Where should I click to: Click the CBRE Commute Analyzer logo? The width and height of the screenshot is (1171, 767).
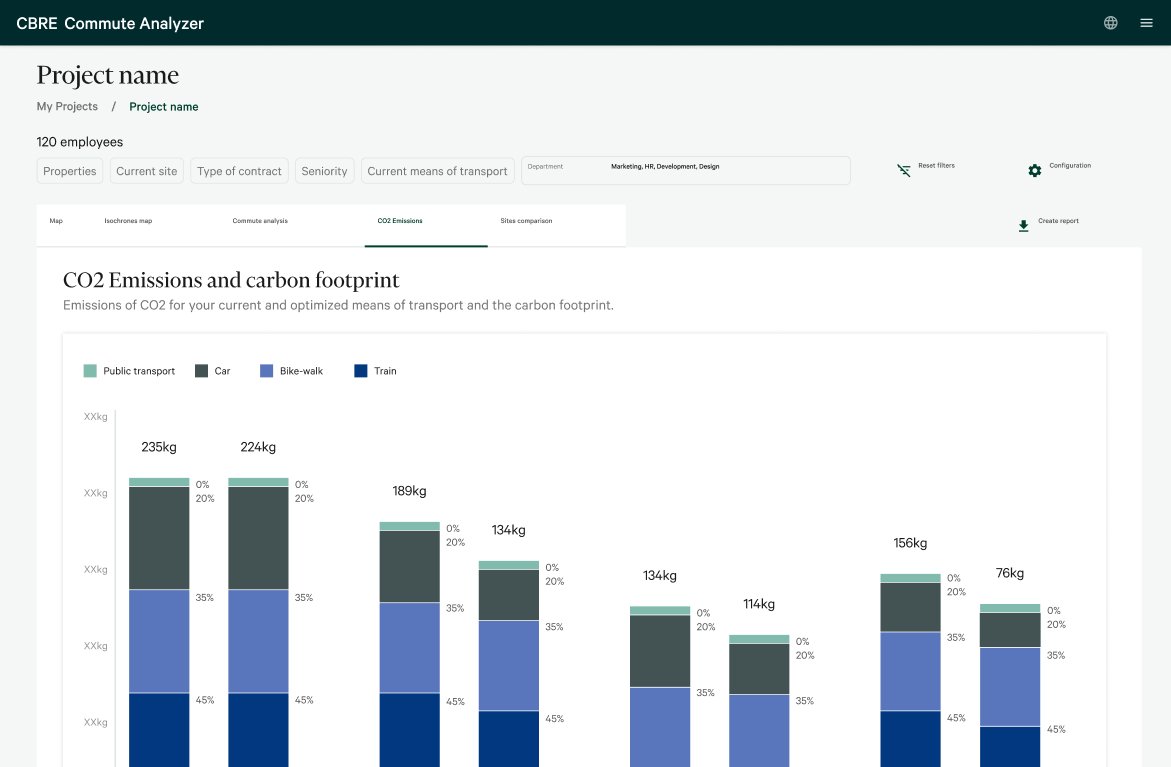[110, 23]
